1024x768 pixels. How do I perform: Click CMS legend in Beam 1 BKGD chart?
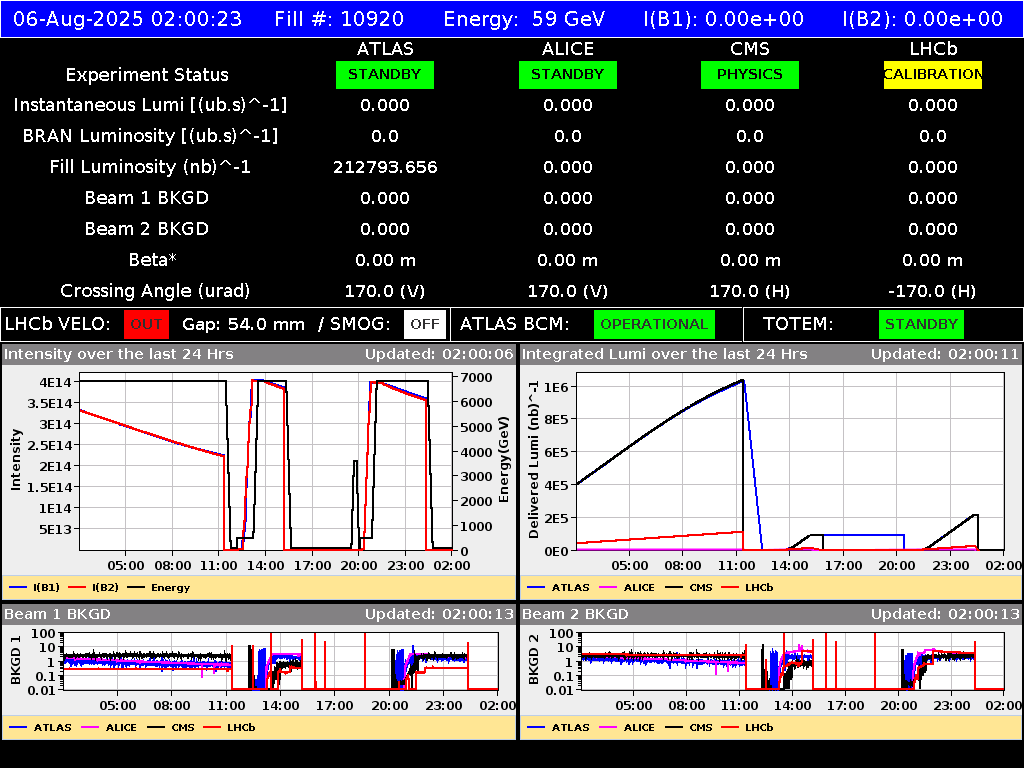coord(171,727)
